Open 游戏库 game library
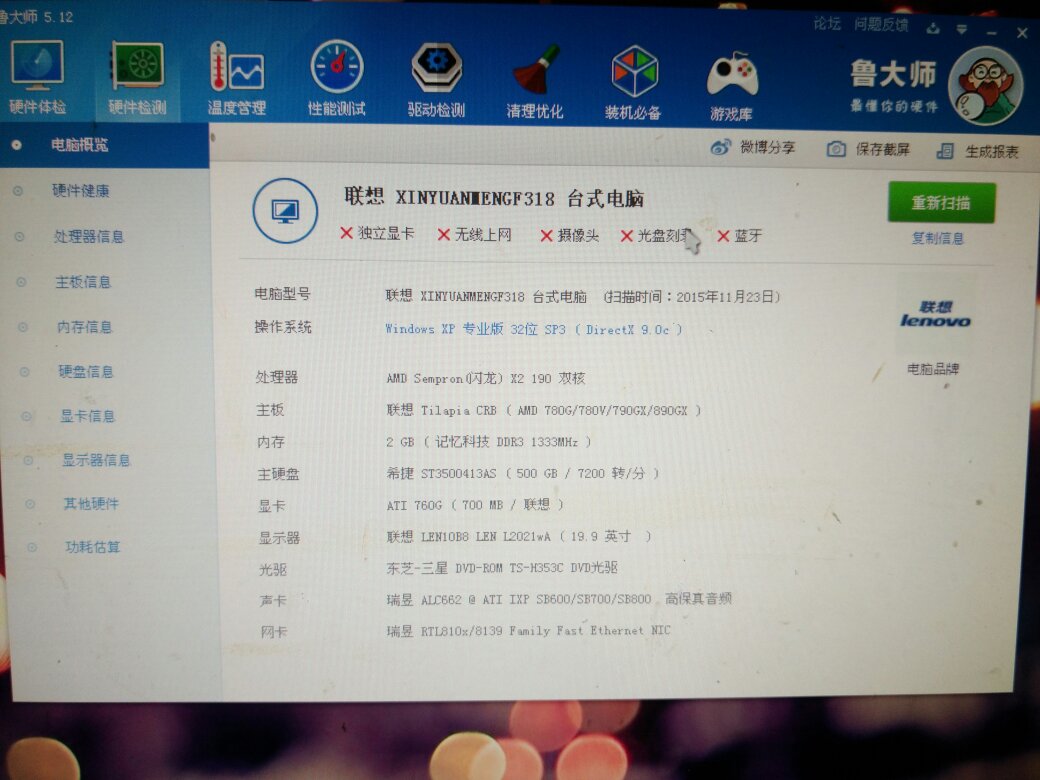 point(732,86)
